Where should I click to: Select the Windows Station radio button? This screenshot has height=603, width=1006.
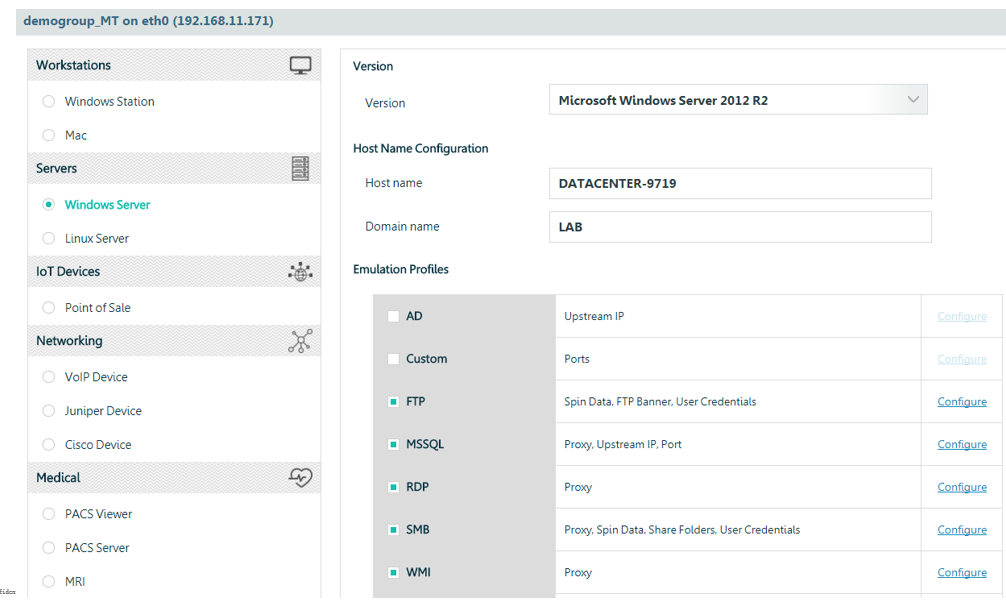(x=48, y=101)
